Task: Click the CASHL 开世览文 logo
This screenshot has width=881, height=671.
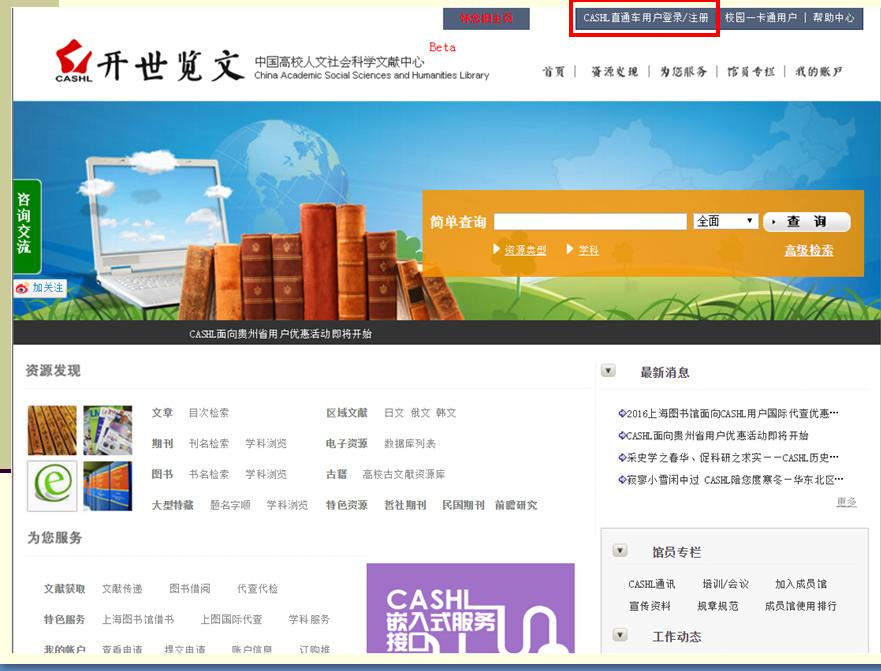Action: [x=149, y=62]
